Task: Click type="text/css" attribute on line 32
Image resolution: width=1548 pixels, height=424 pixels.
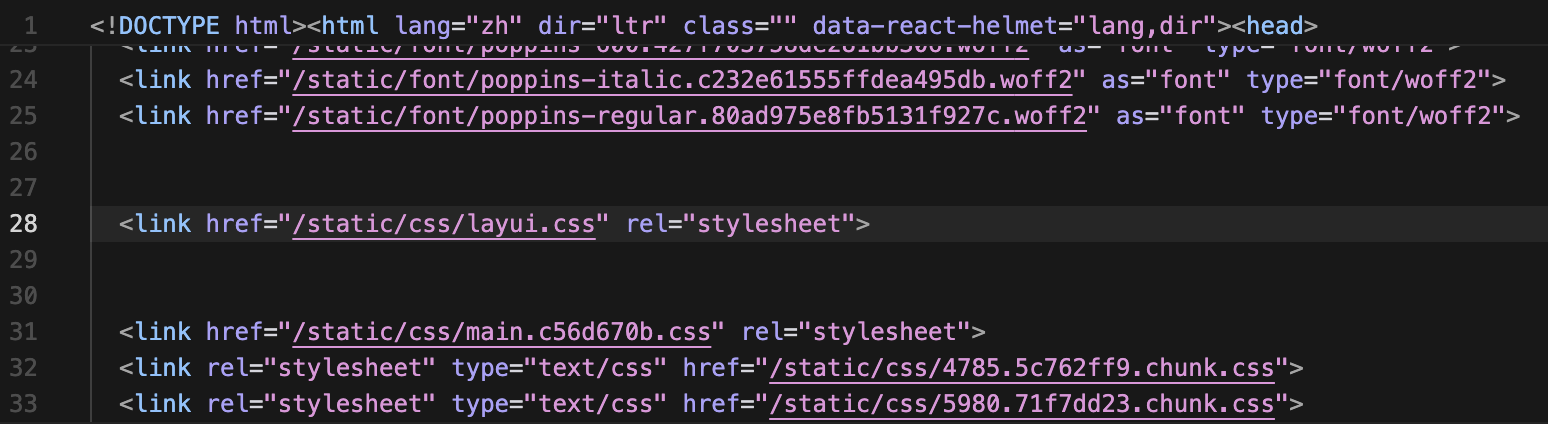Action: click(x=559, y=368)
